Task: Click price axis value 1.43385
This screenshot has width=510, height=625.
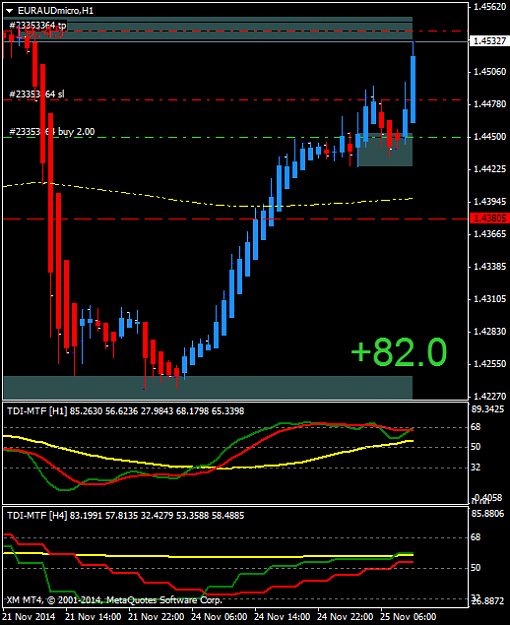Action: pyautogui.click(x=490, y=266)
